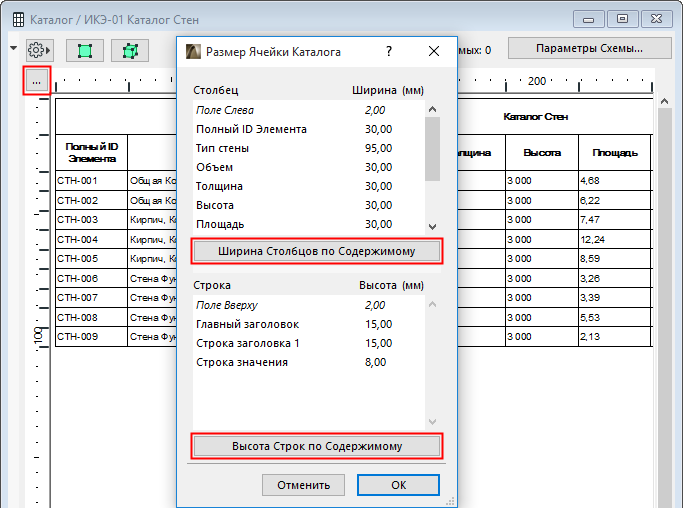Click the 8,00 height value
Image resolution: width=683 pixels, height=508 pixels.
(375, 362)
